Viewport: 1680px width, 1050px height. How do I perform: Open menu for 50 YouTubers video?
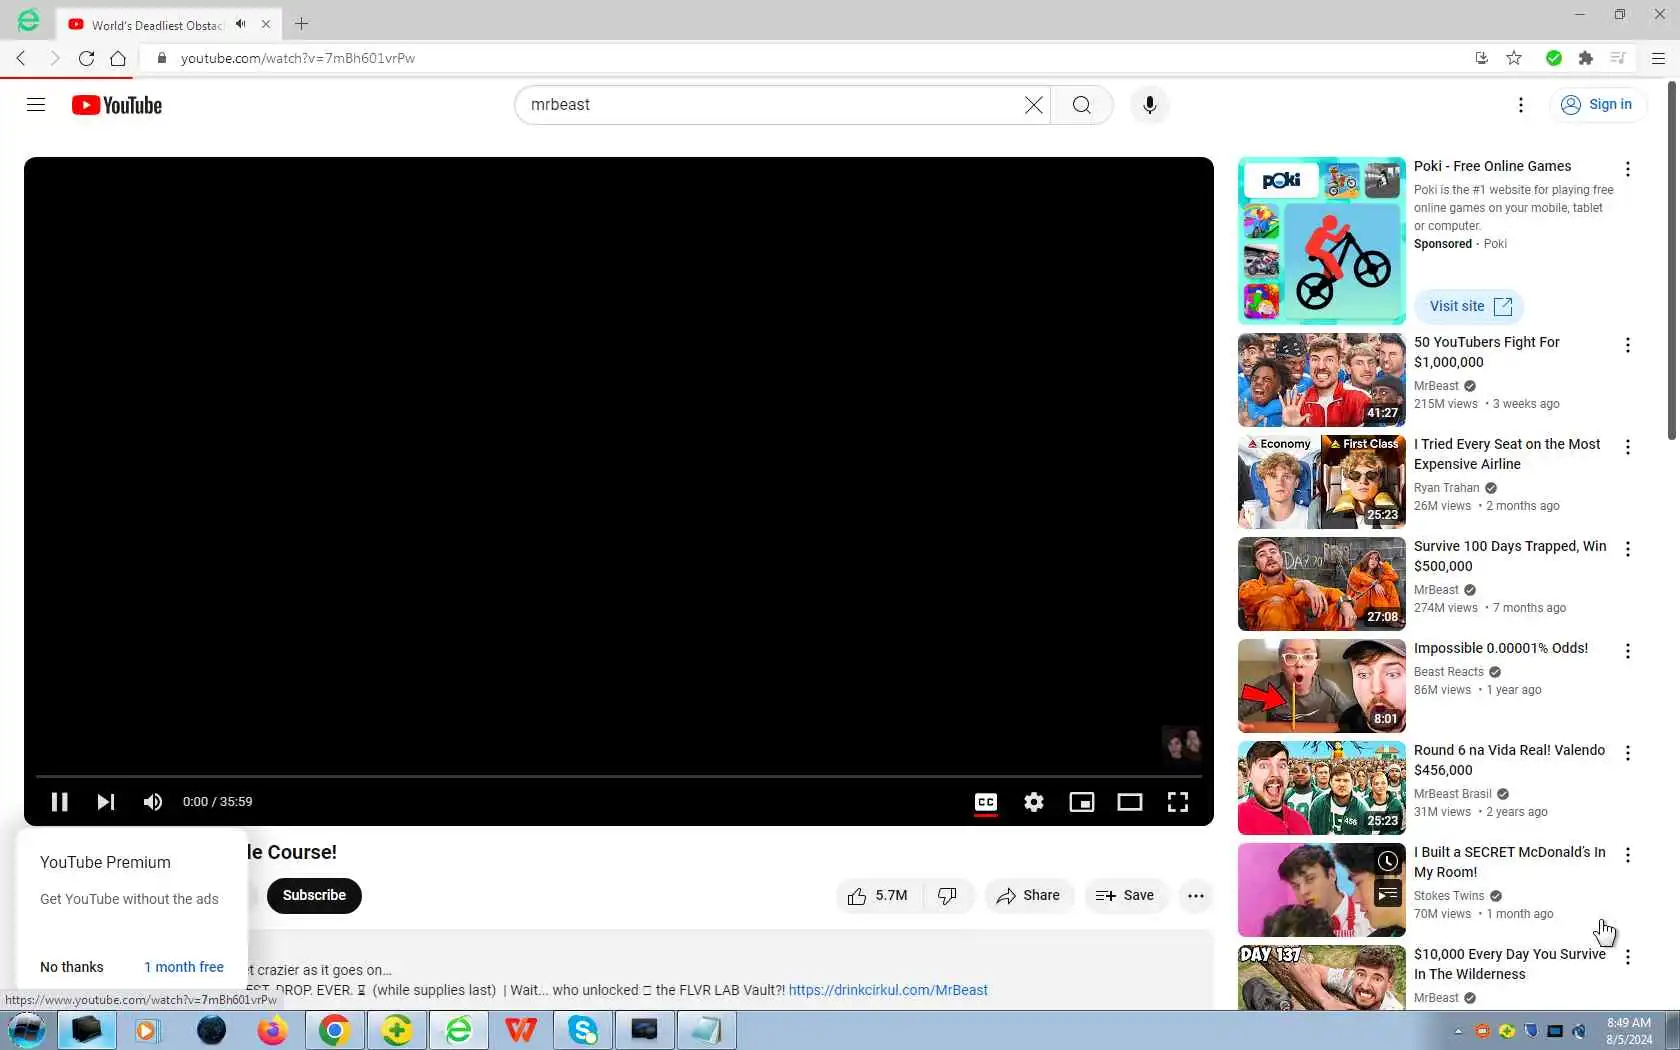[1628, 345]
